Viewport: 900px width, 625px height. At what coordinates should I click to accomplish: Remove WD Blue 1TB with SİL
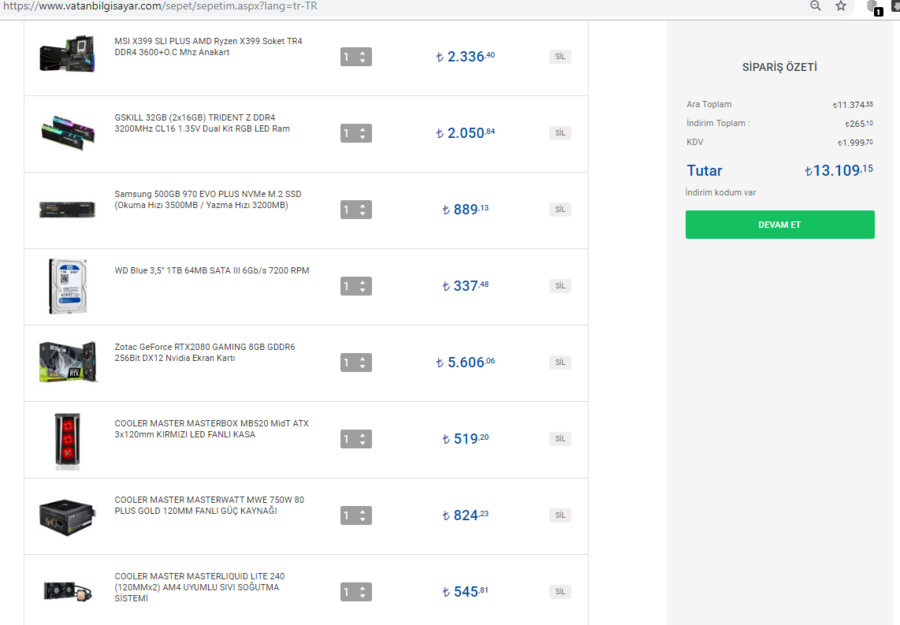(560, 285)
